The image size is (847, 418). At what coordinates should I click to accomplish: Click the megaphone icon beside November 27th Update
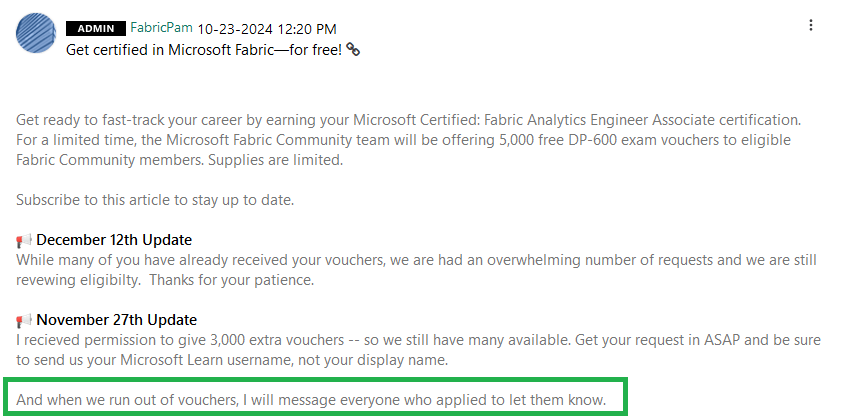24,321
